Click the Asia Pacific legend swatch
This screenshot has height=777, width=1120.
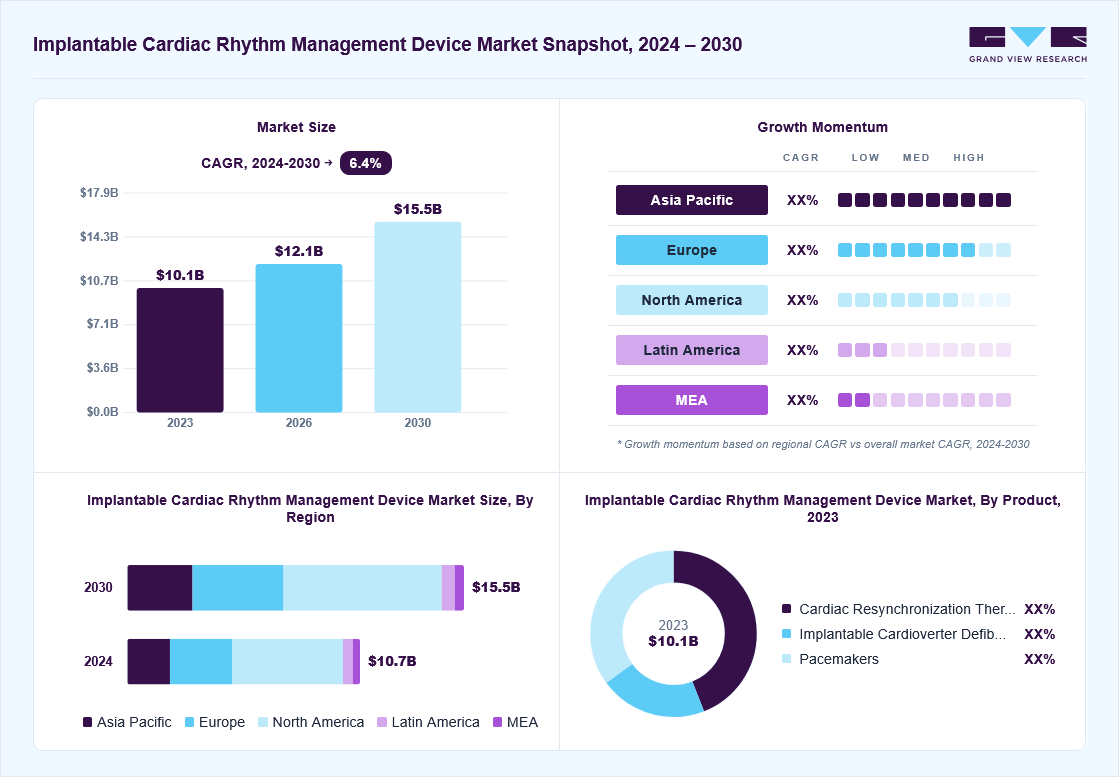tap(88, 722)
